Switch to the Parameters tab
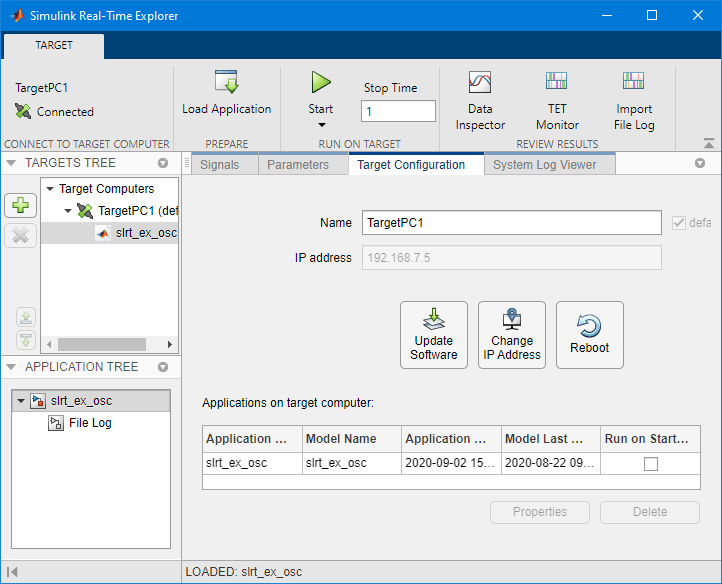Viewport: 722px width, 584px height. coord(303,164)
